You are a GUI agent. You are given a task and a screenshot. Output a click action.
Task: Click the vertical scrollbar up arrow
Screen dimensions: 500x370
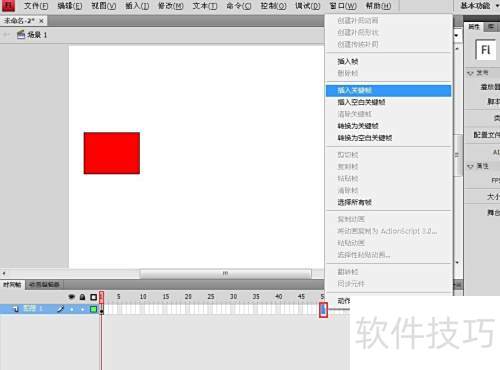457,49
